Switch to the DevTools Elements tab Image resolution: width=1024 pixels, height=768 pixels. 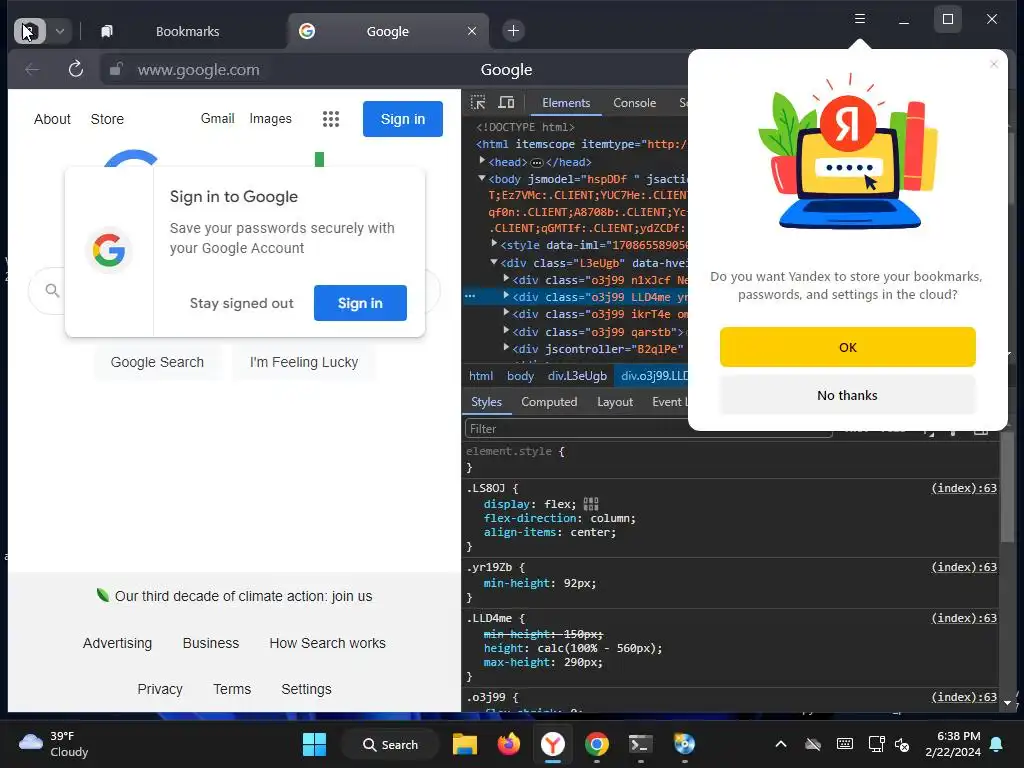(566, 103)
